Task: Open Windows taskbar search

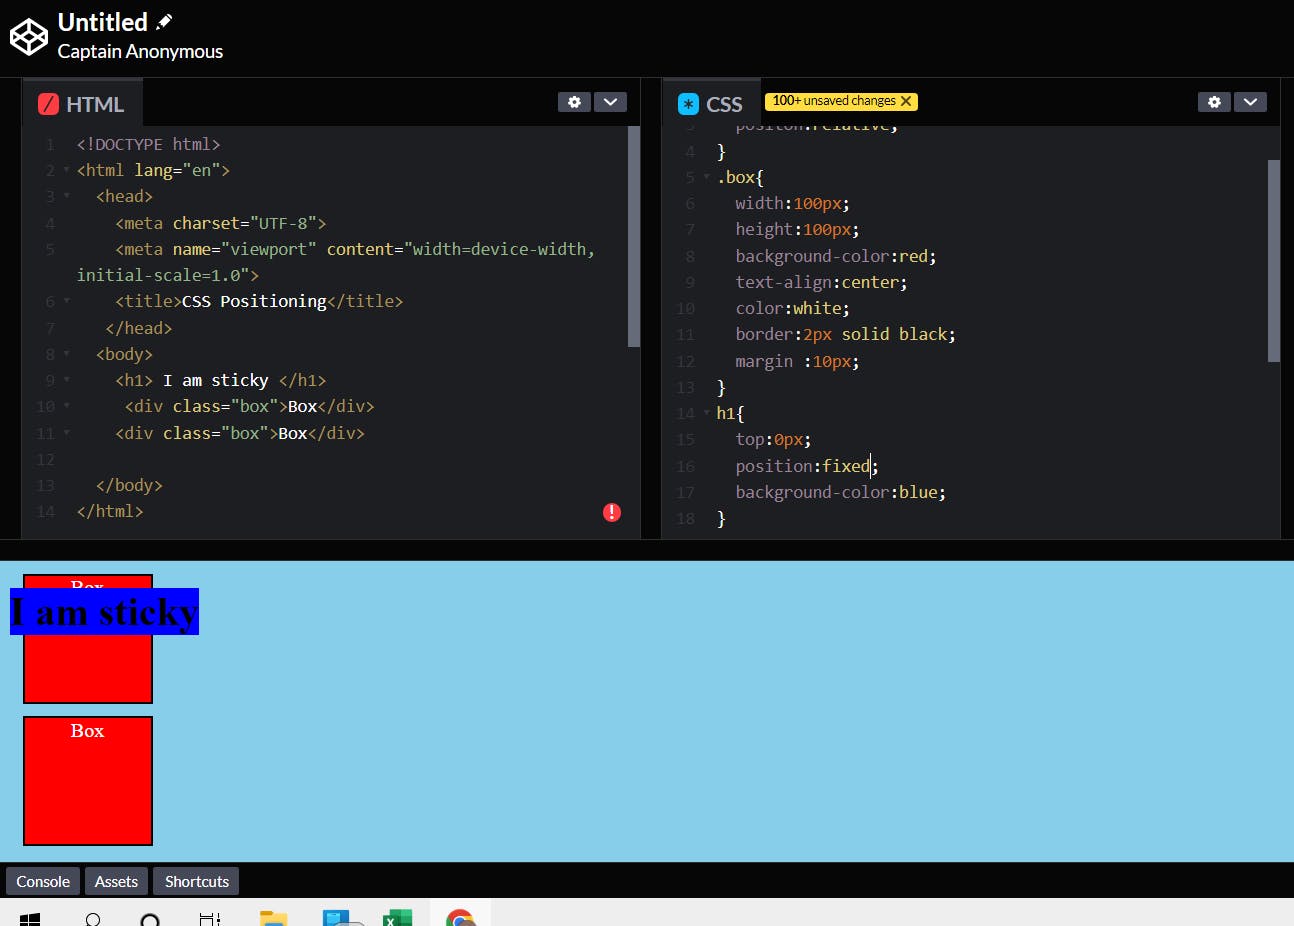Action: (x=93, y=918)
